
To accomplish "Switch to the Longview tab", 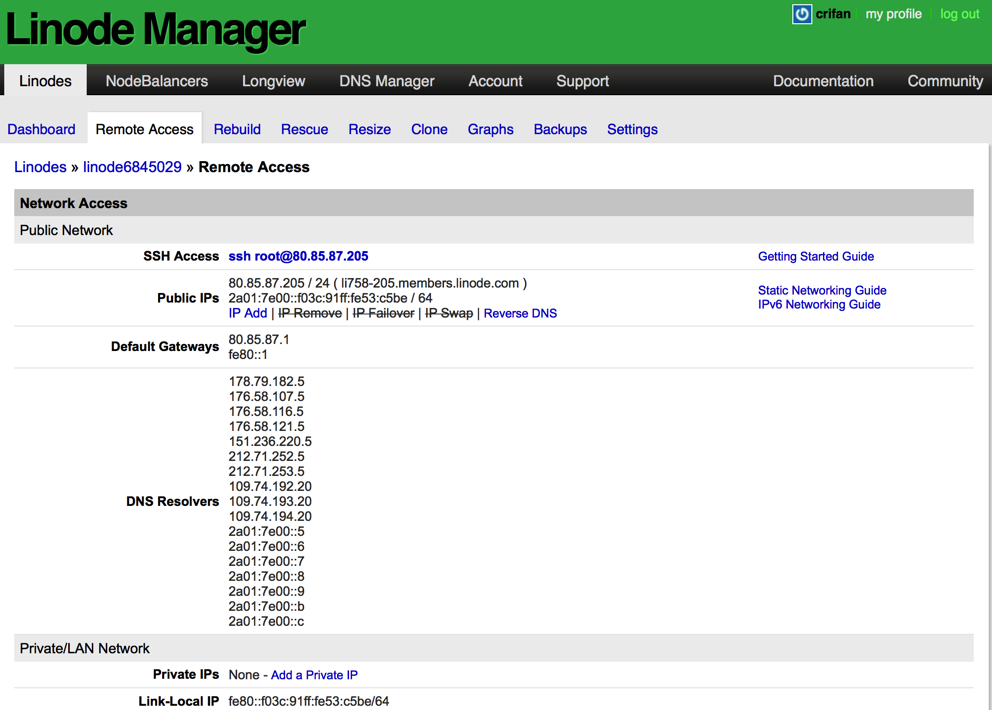I will [x=273, y=81].
